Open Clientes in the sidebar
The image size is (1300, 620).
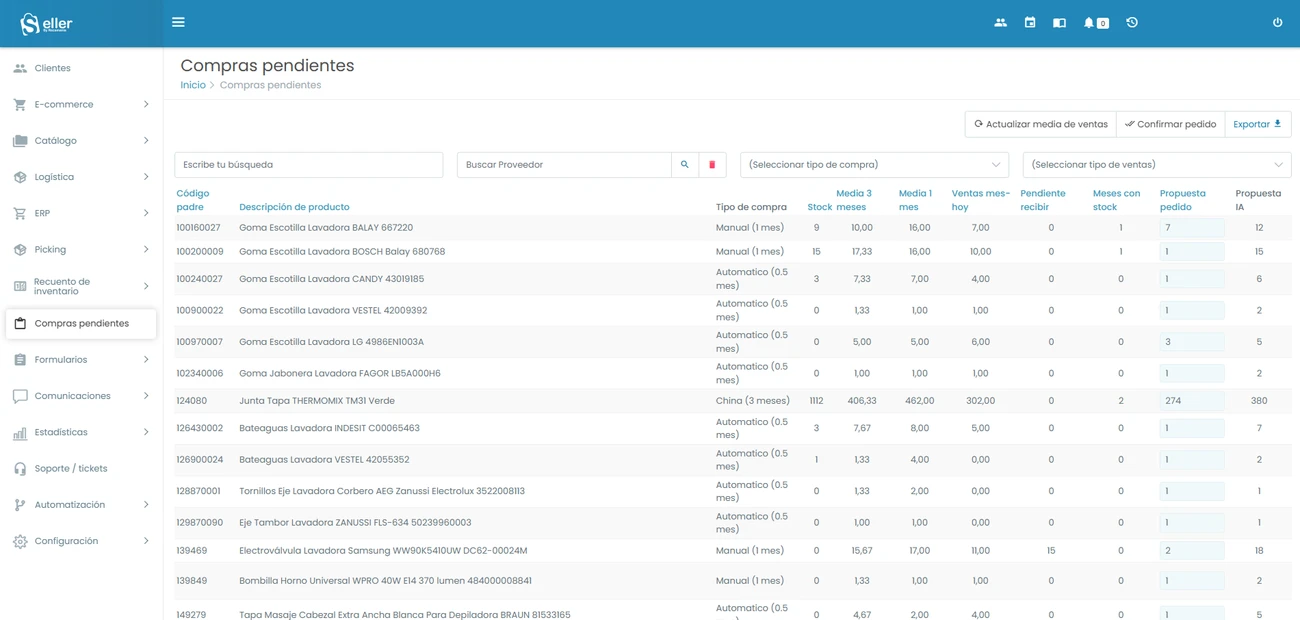(53, 68)
